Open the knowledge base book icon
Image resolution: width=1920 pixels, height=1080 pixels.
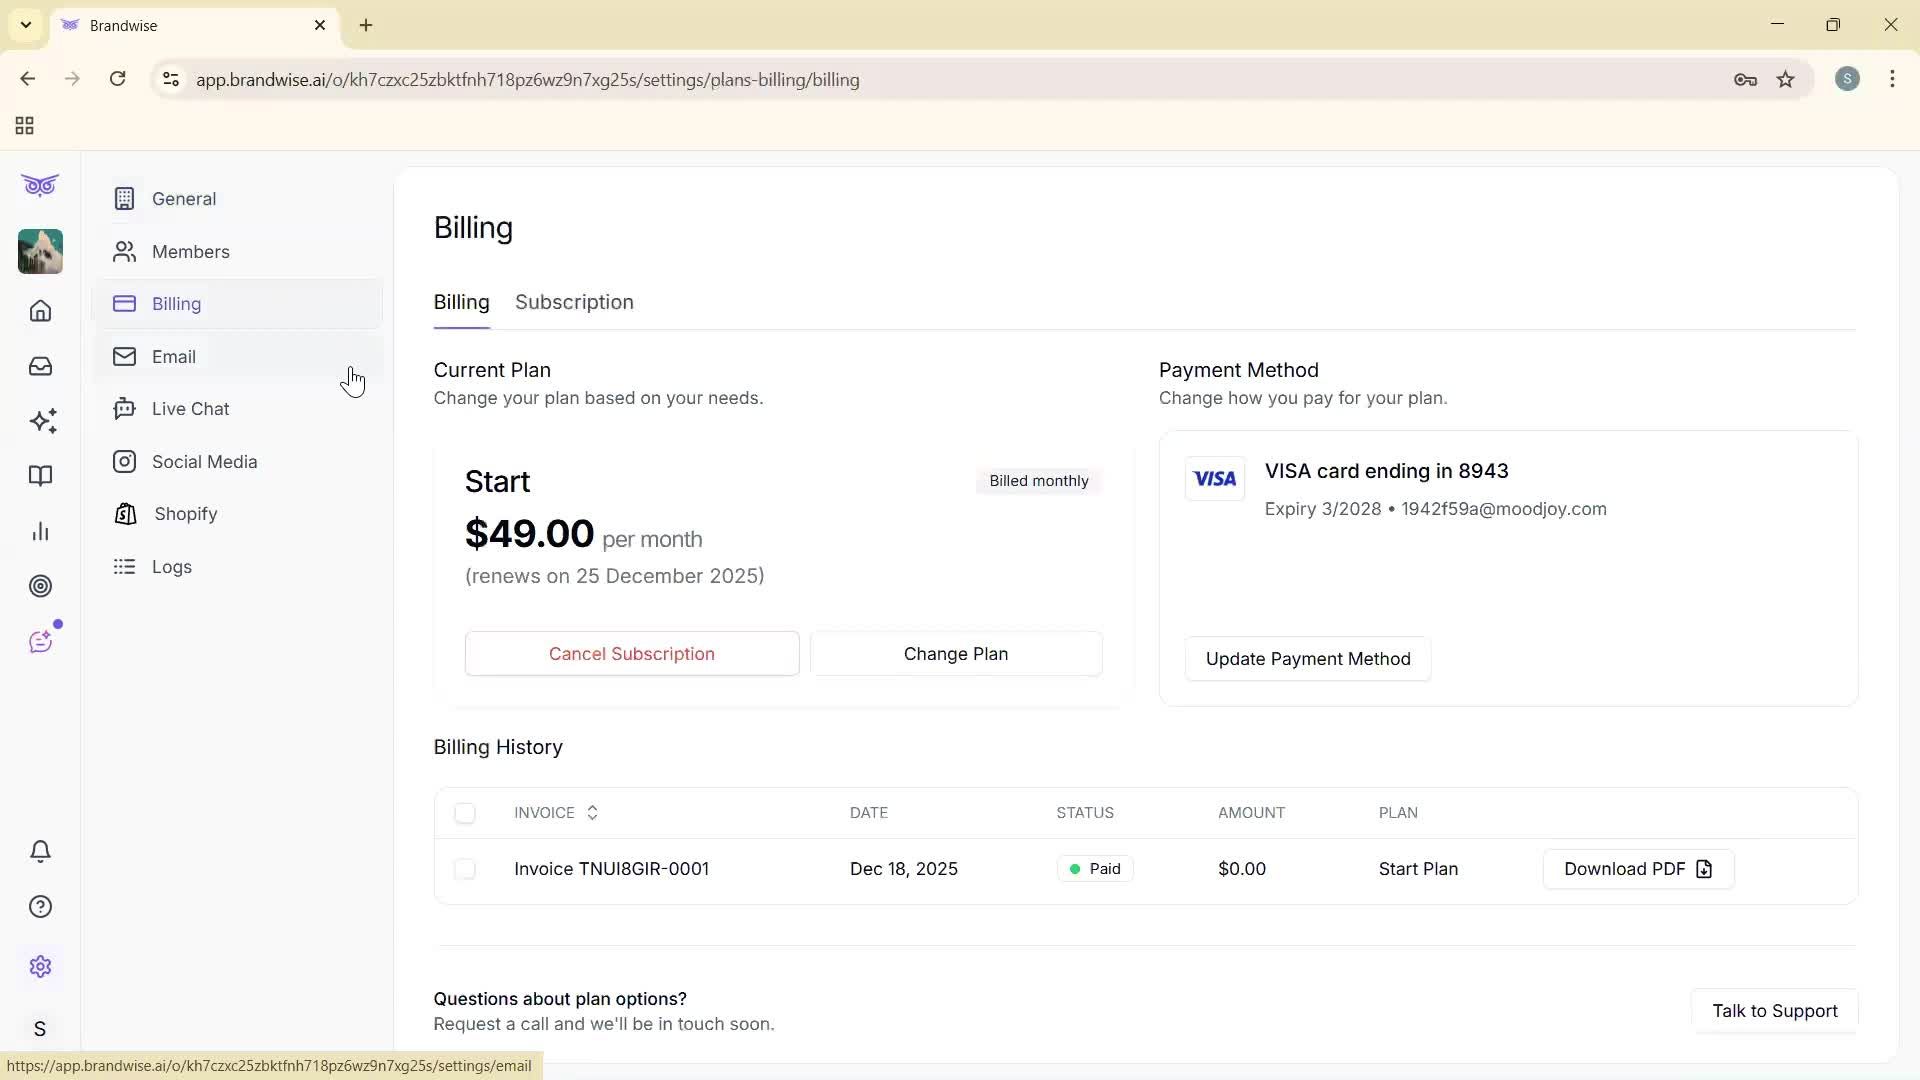pyautogui.click(x=40, y=476)
